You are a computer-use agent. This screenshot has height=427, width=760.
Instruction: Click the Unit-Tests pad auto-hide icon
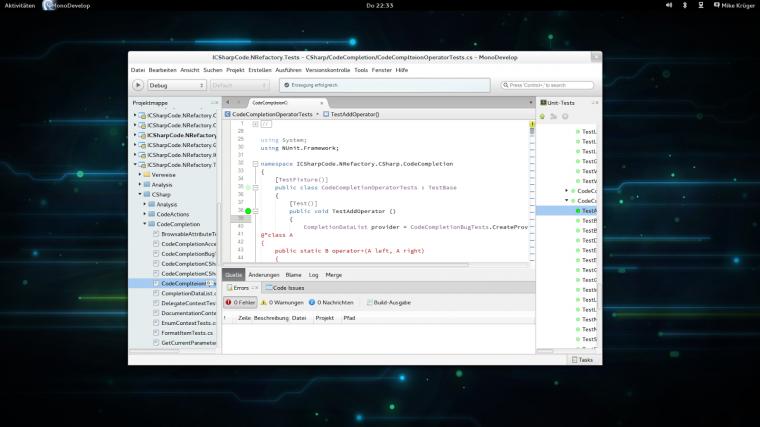pos(595,103)
